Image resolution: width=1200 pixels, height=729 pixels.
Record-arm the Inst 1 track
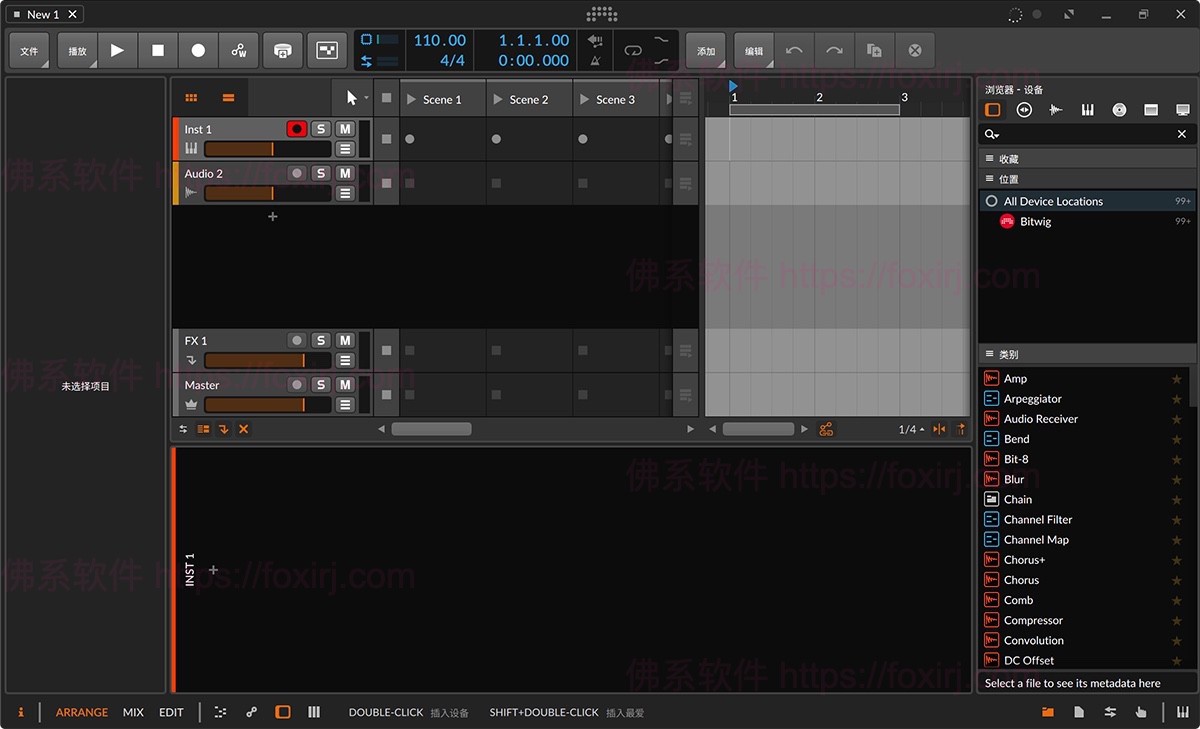pos(297,128)
